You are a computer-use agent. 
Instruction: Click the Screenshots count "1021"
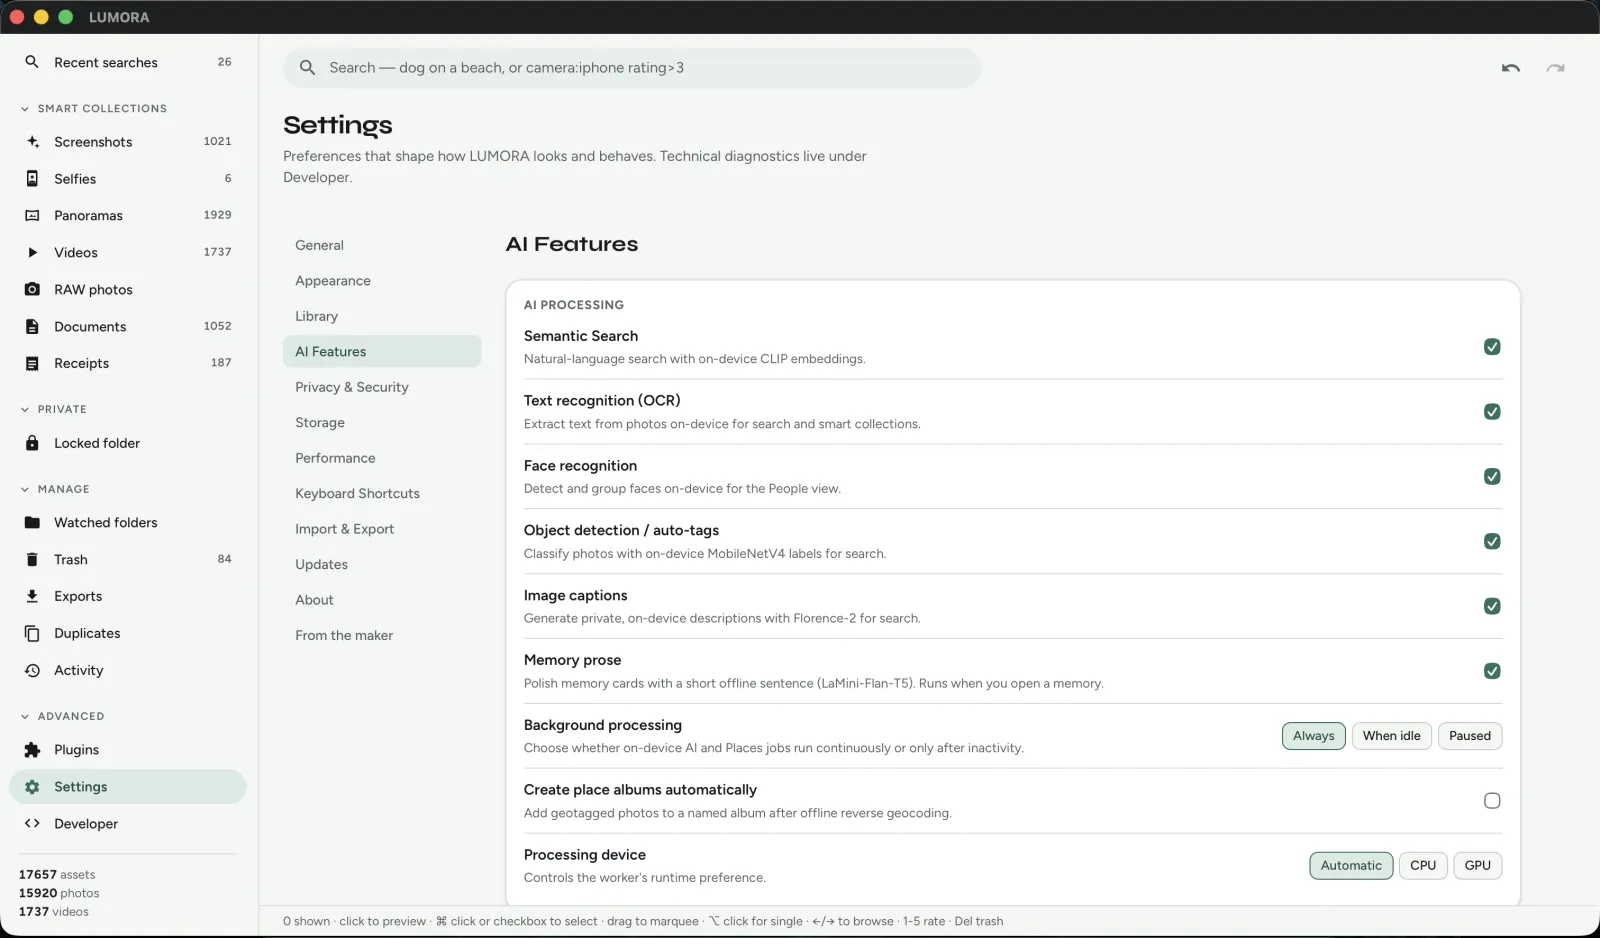pos(217,142)
